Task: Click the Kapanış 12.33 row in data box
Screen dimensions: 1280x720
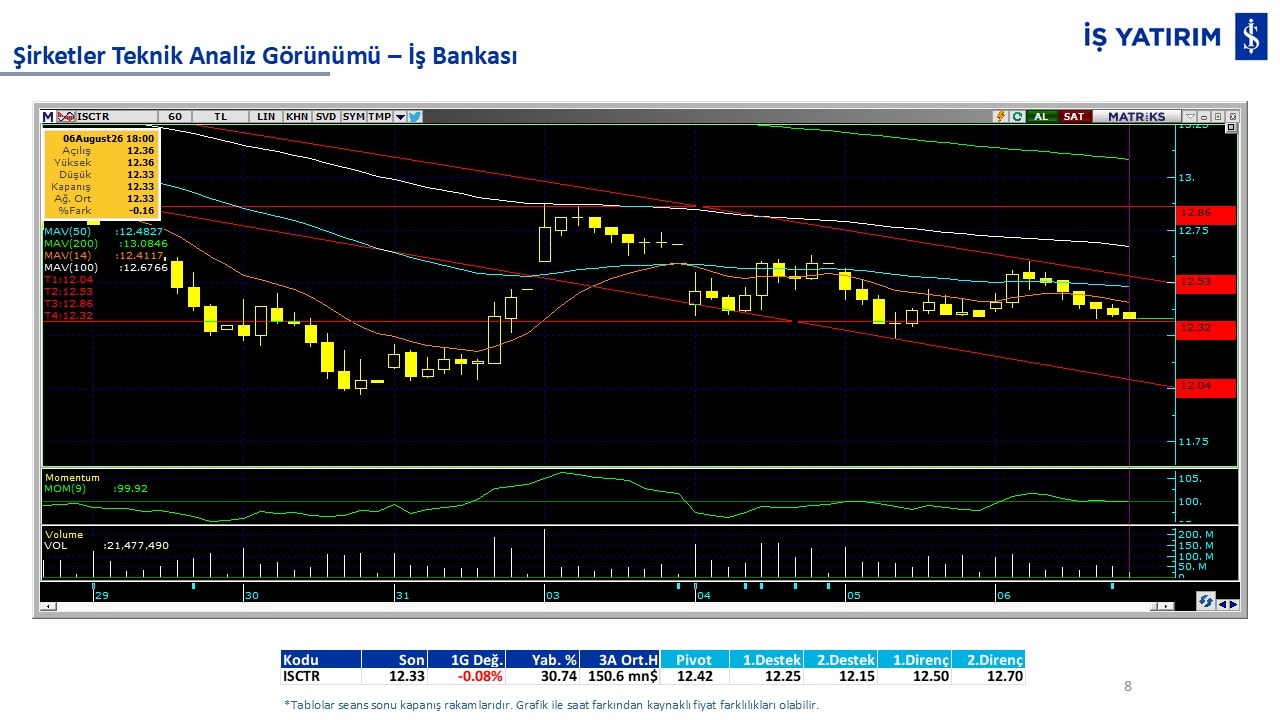Action: (x=100, y=187)
